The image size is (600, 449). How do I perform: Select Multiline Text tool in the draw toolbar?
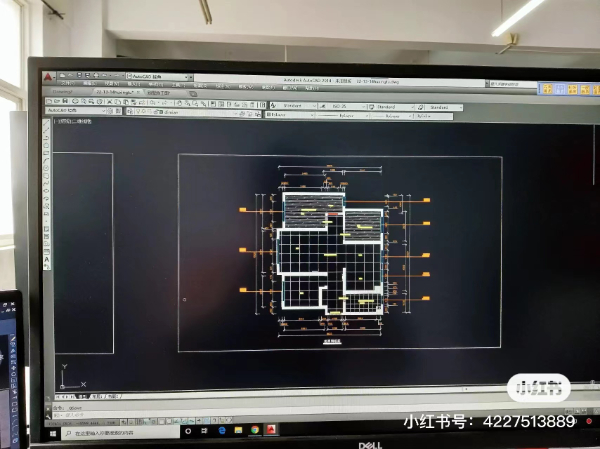point(47,259)
